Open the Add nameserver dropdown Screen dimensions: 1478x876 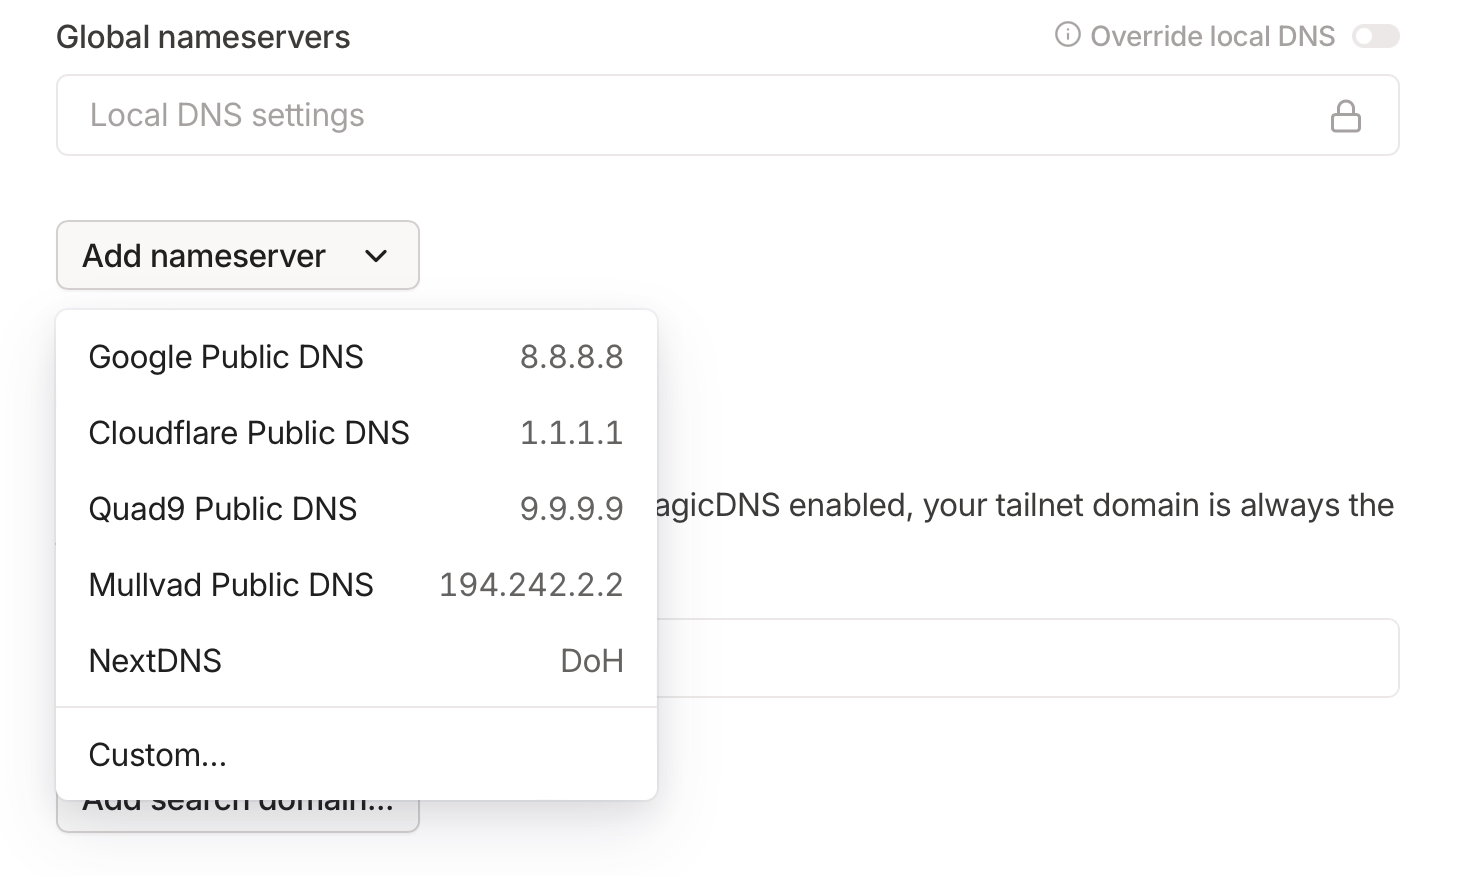[238, 256]
